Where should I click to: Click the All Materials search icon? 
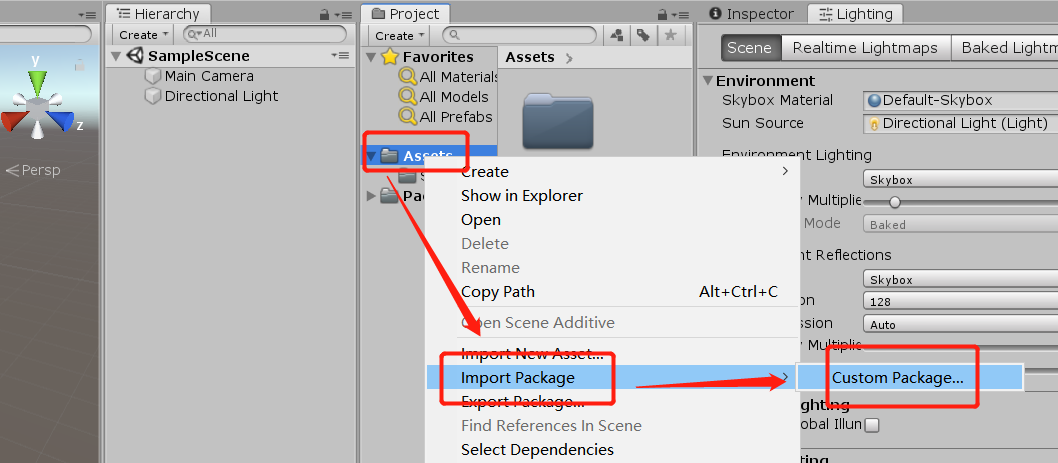[x=407, y=76]
